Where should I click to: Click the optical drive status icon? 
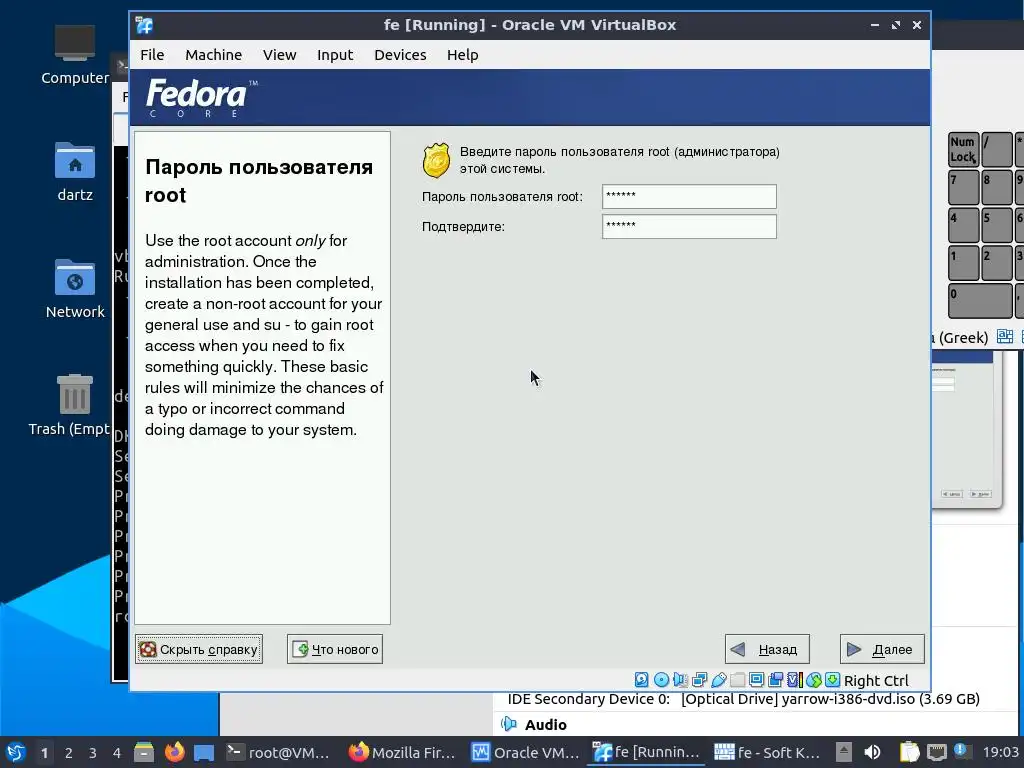(661, 680)
